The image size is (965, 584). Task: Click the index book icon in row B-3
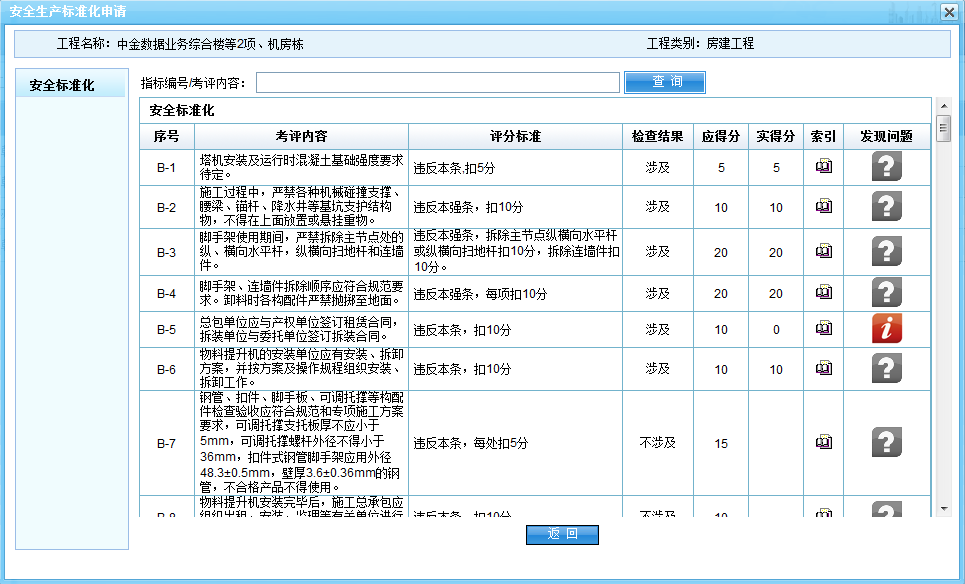tap(823, 252)
